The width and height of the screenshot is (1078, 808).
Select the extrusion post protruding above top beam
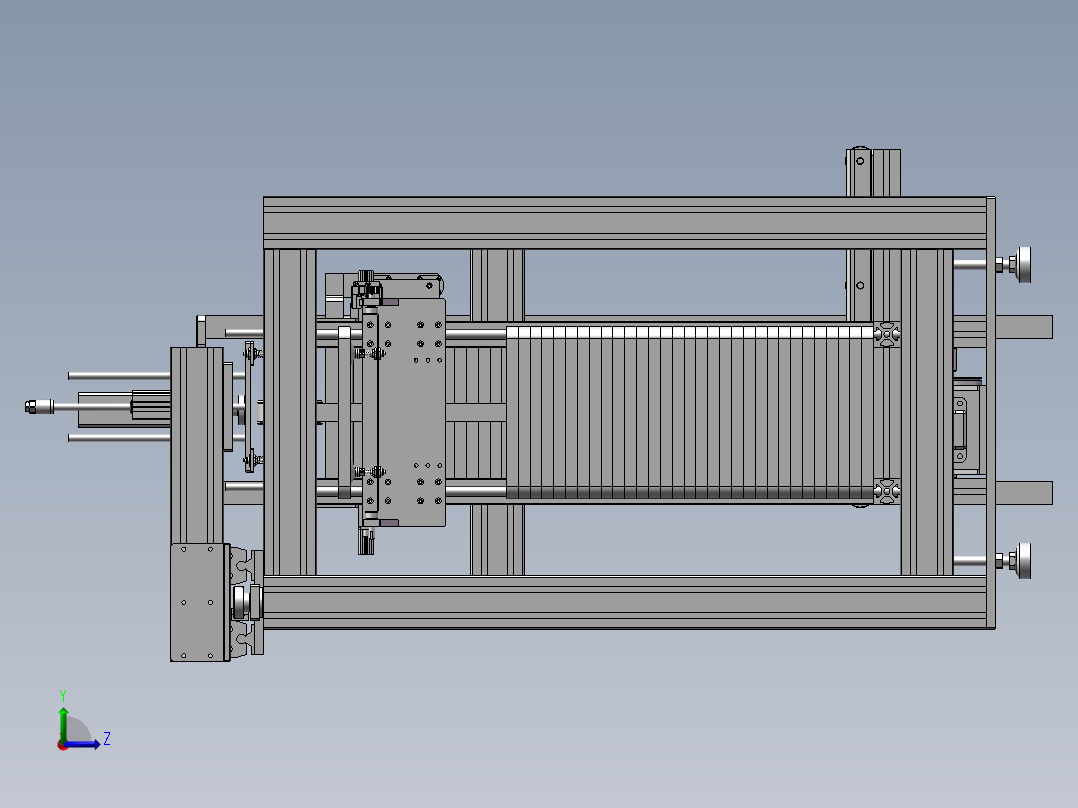coord(873,172)
